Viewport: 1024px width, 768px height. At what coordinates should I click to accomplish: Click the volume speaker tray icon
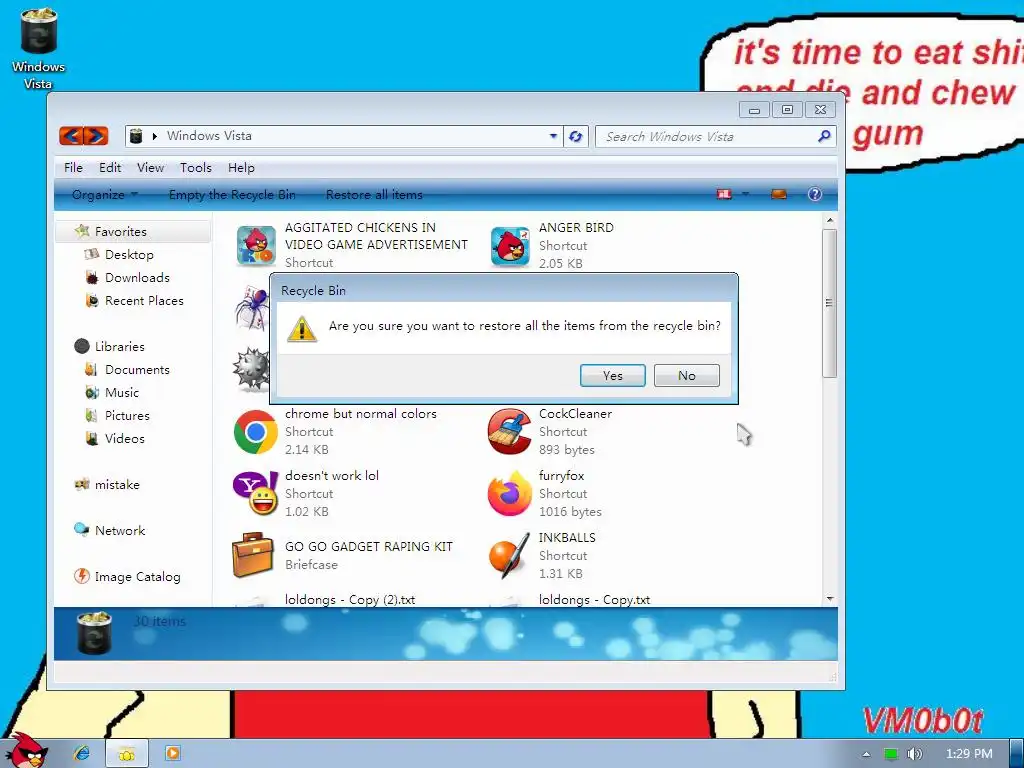pyautogui.click(x=914, y=754)
